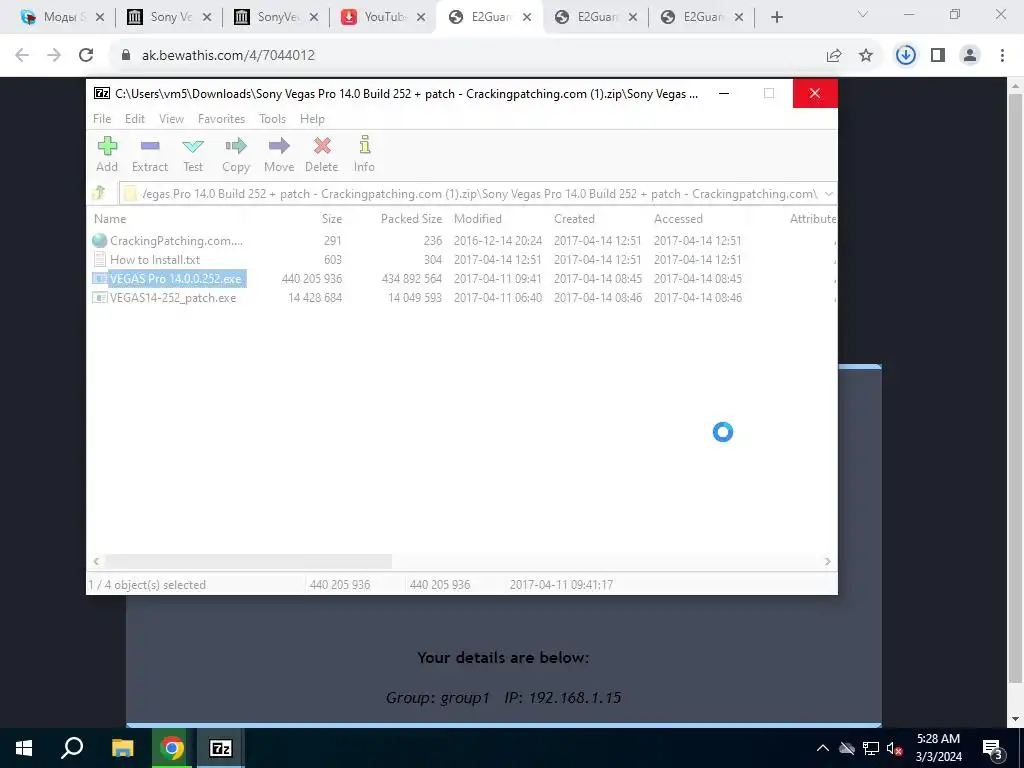Sort files by the Name column
Viewport: 1024px width, 768px height.
(x=110, y=219)
